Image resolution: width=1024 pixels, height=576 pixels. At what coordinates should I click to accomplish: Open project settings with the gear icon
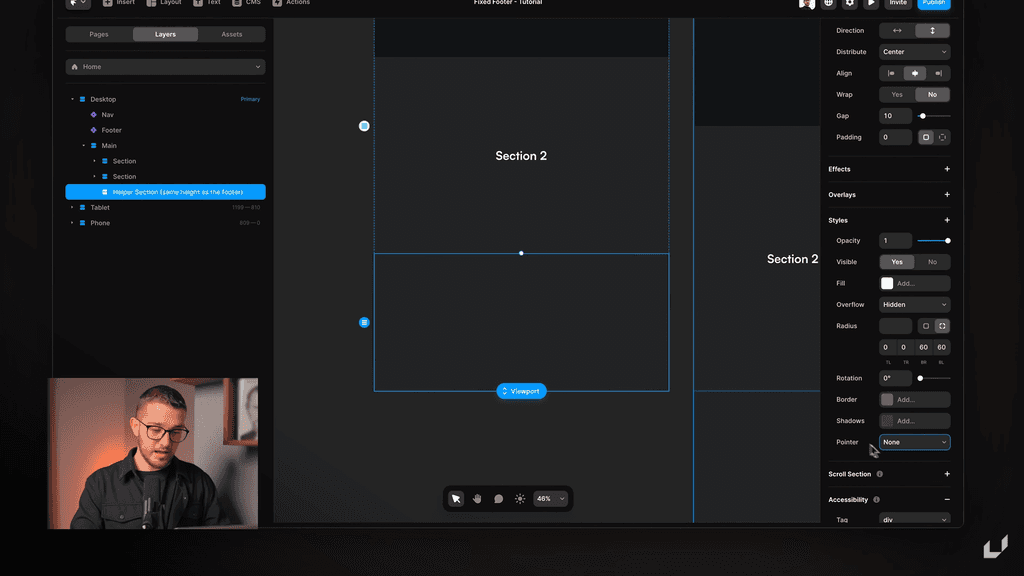pos(852,4)
